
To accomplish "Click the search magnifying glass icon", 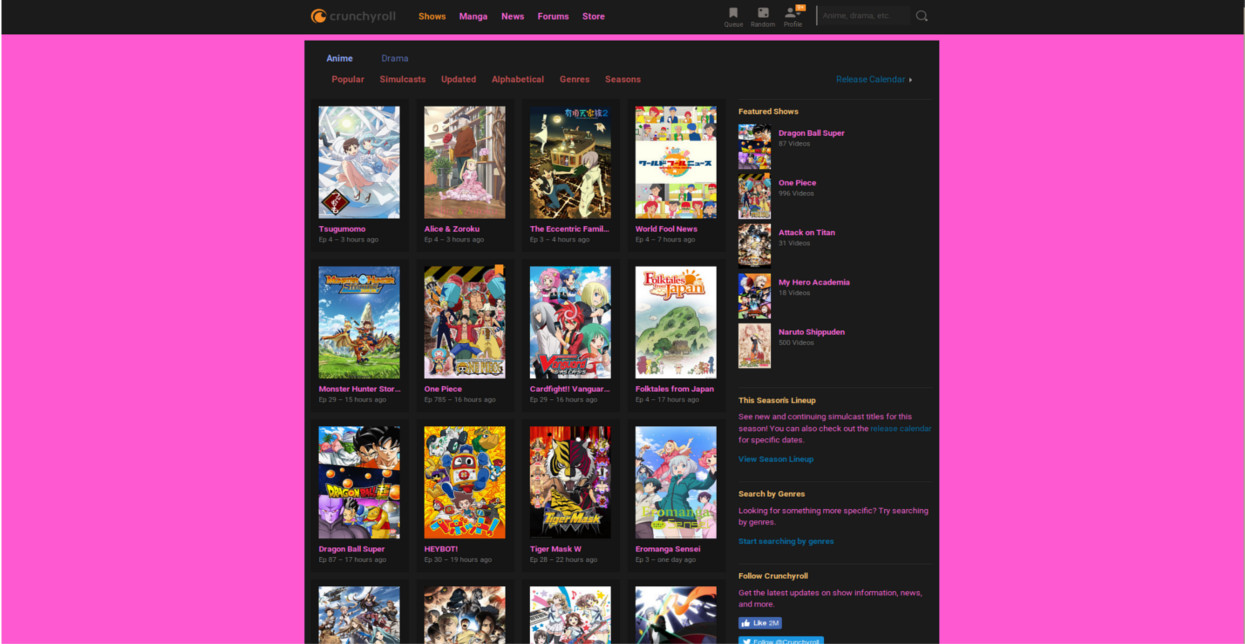I will tap(921, 15).
